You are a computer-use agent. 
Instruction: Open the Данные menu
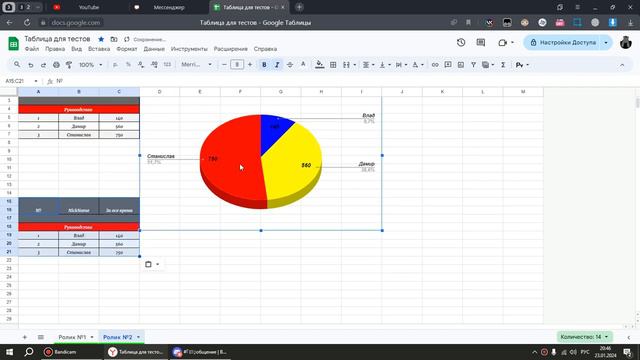click(154, 49)
